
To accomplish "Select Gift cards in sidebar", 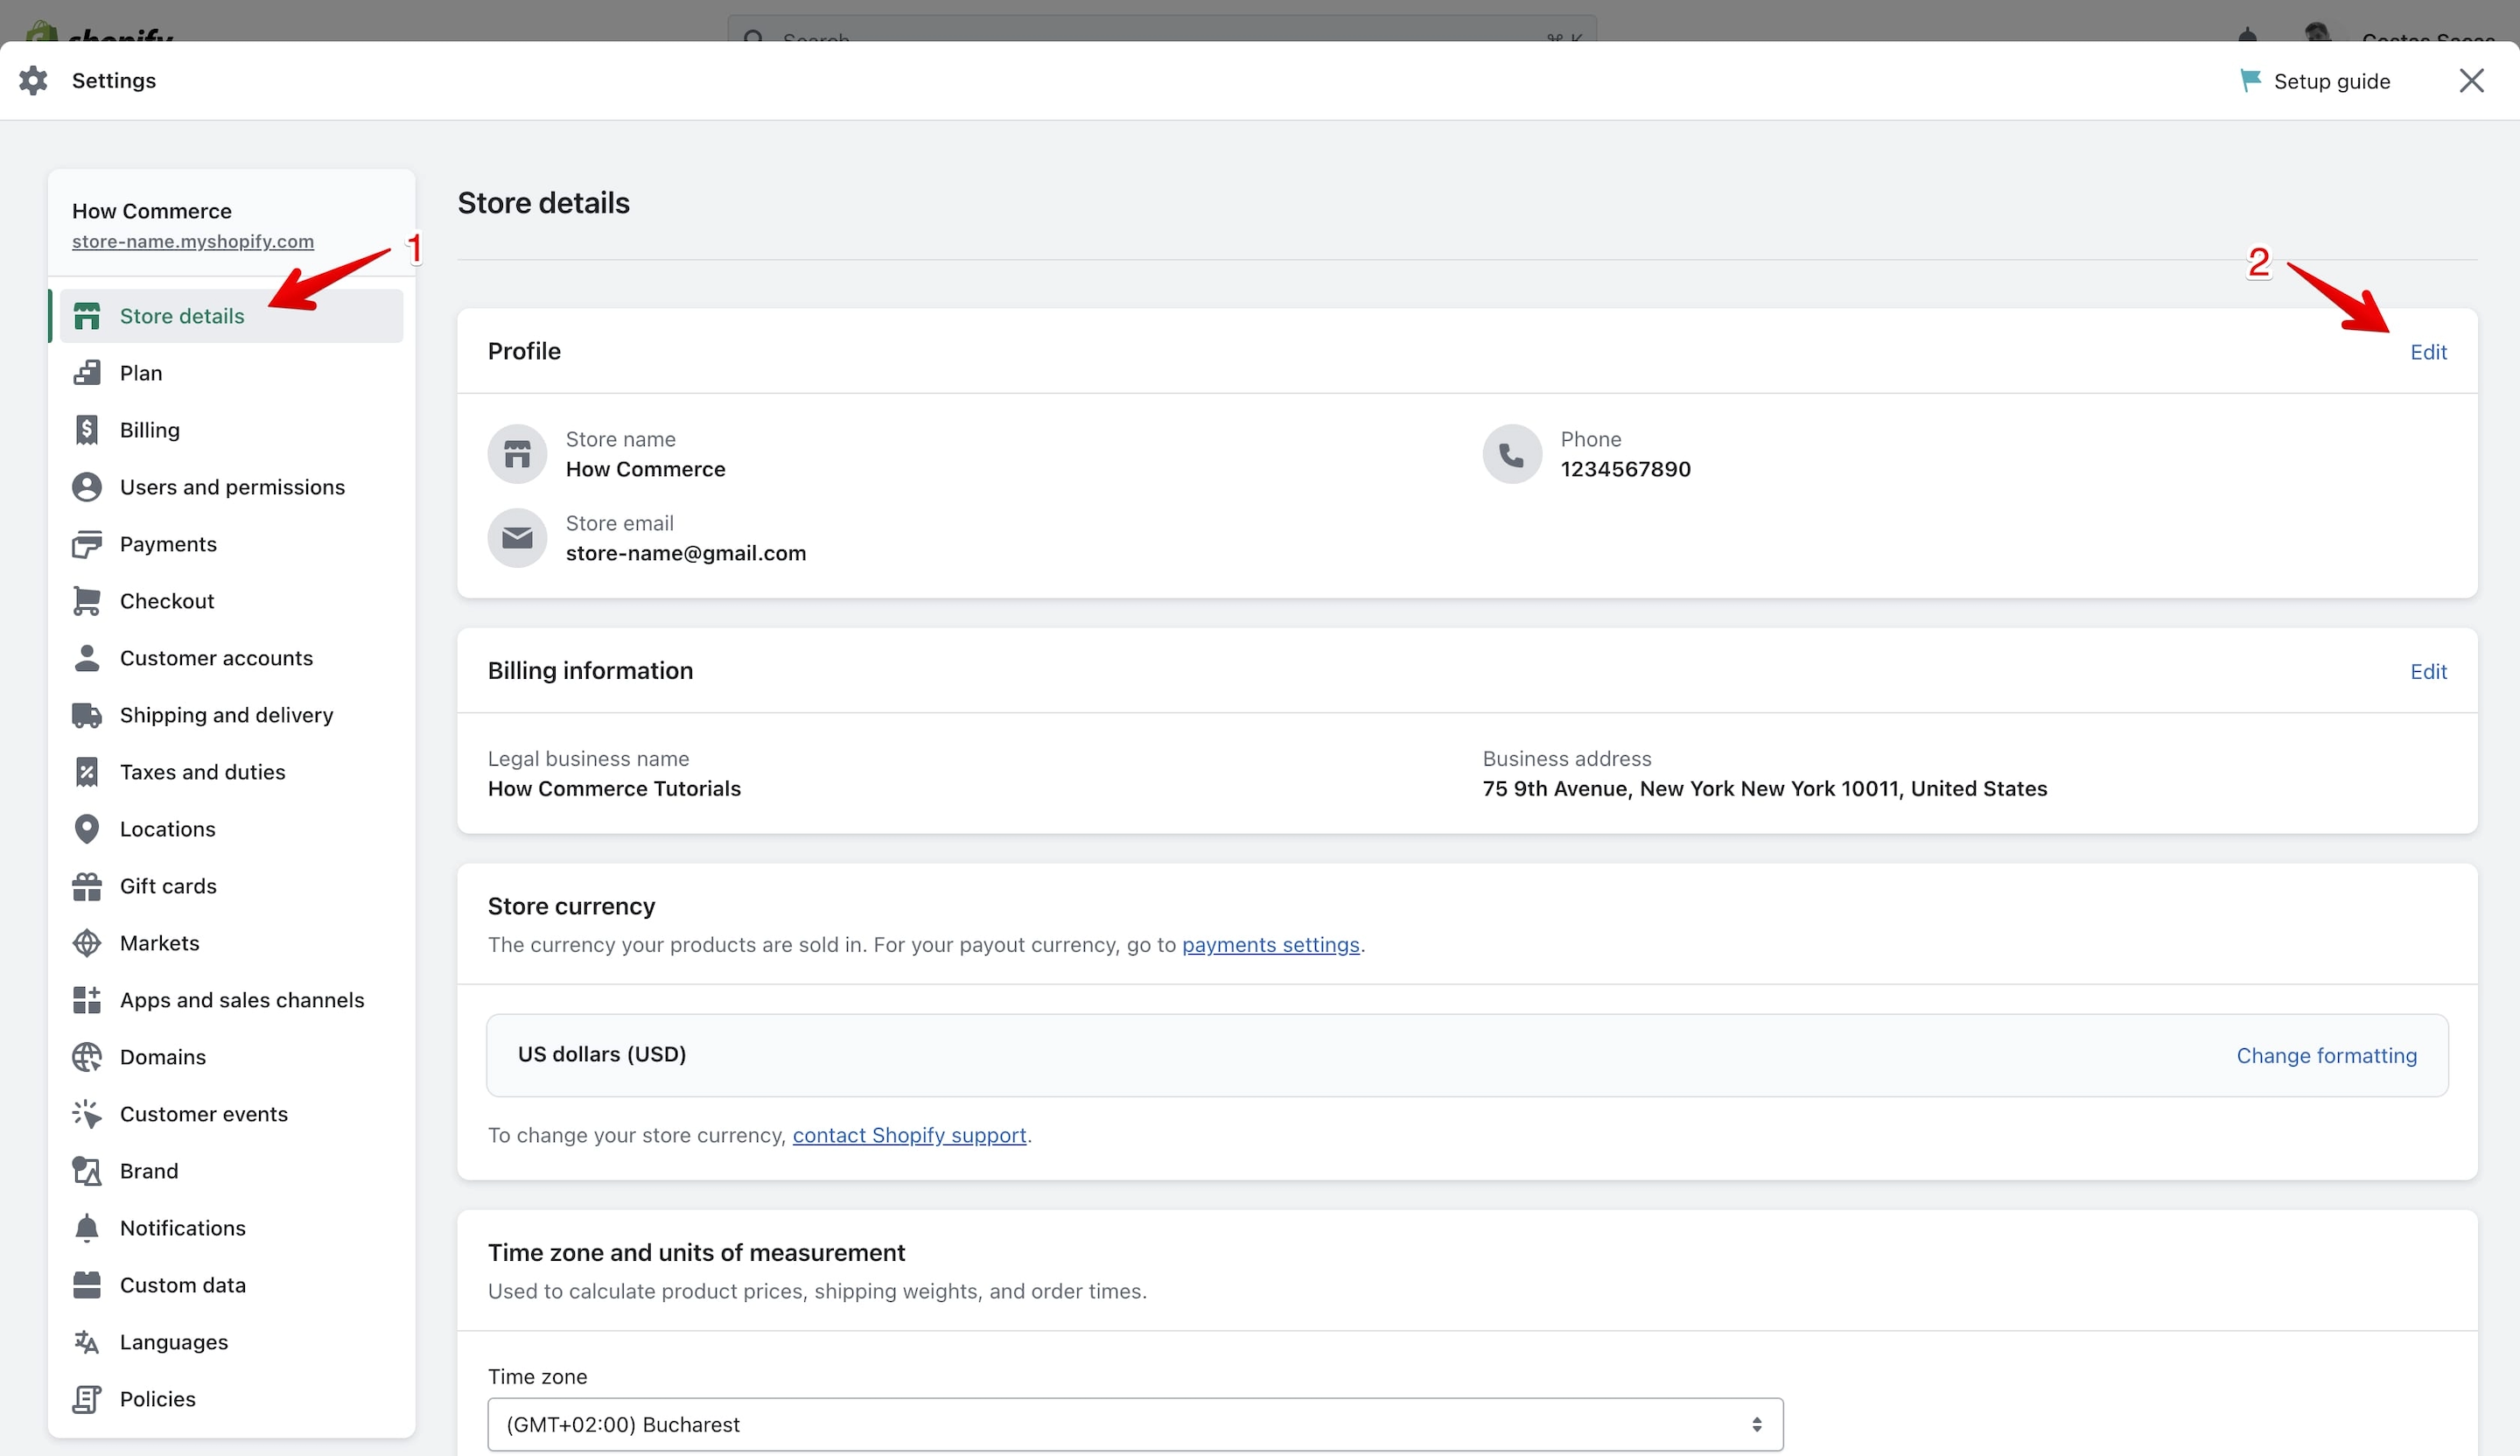I will point(231,886).
